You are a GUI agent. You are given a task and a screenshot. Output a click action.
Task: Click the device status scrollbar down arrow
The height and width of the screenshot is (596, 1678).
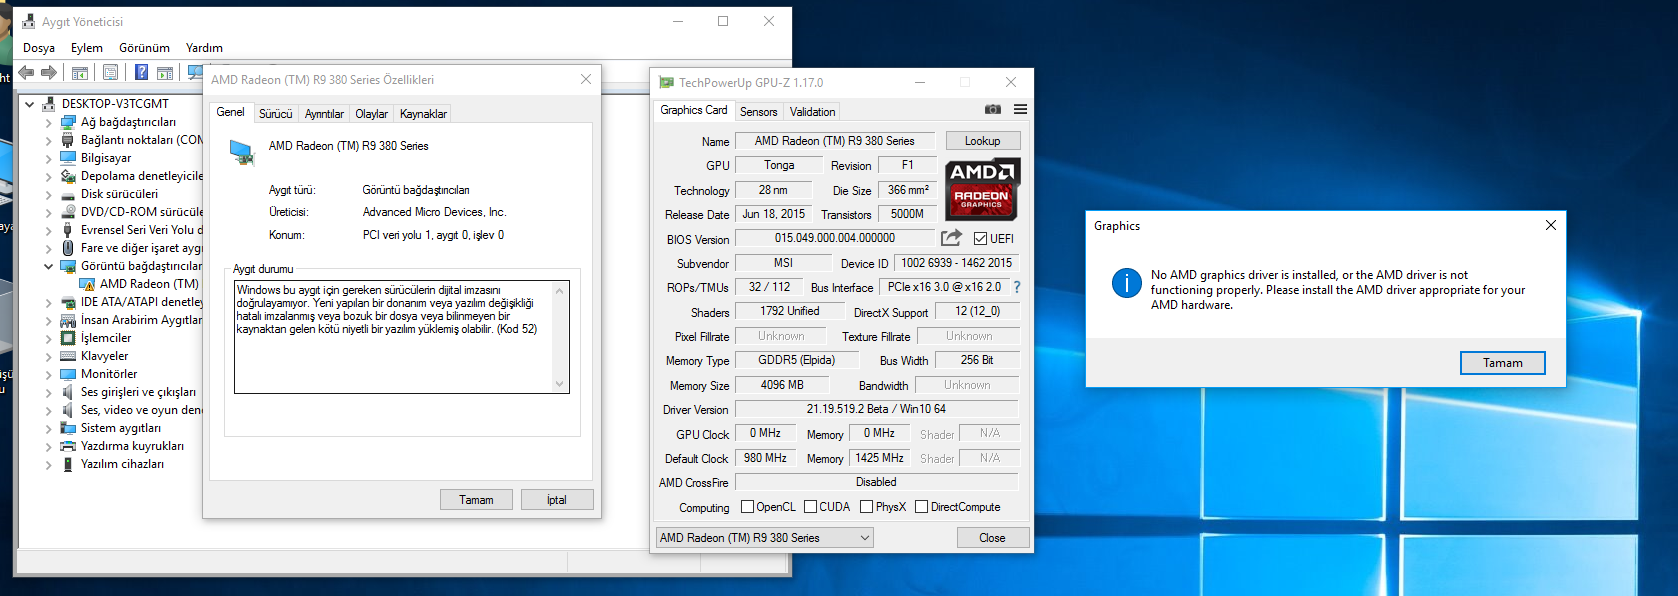(560, 384)
